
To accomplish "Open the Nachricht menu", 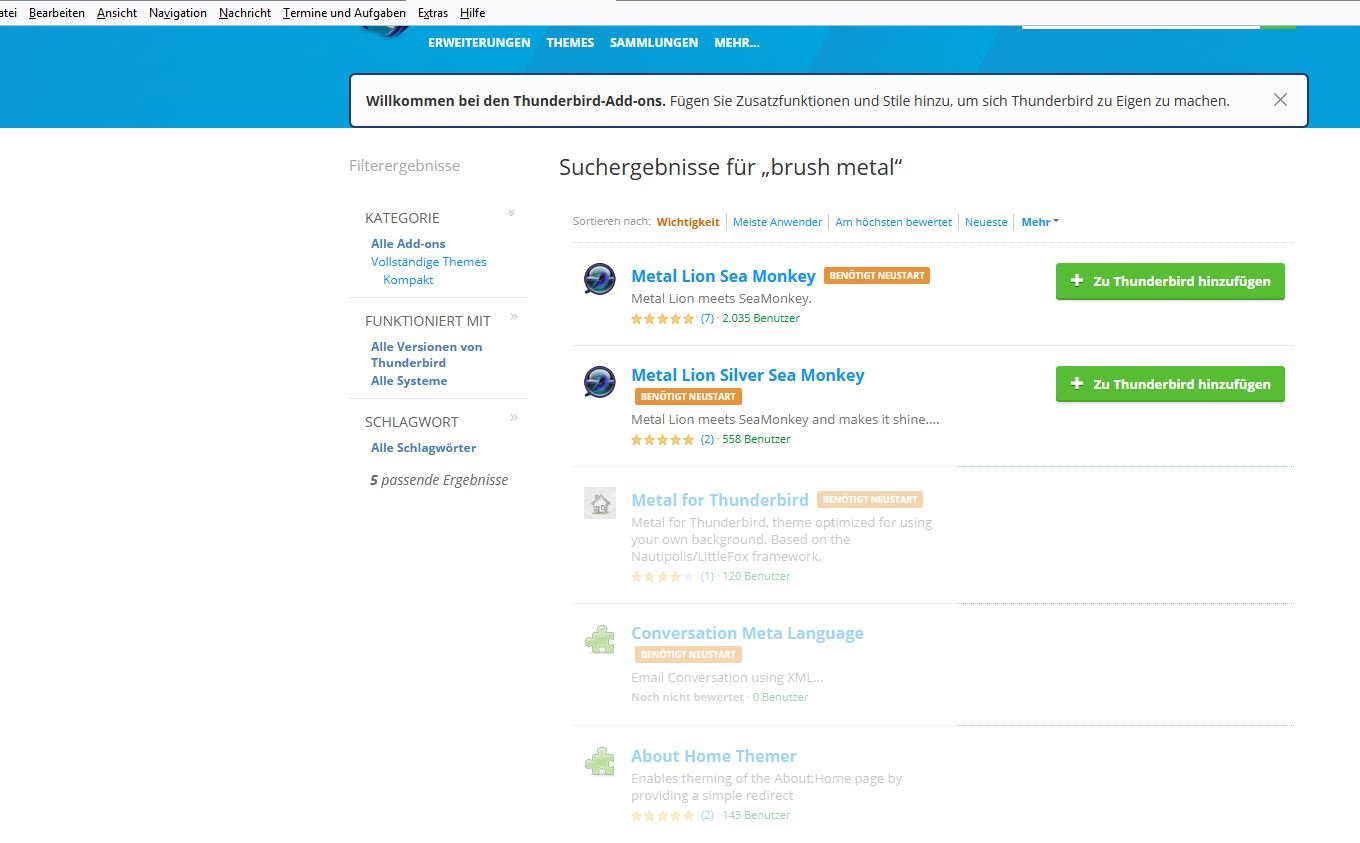I will click(x=245, y=13).
